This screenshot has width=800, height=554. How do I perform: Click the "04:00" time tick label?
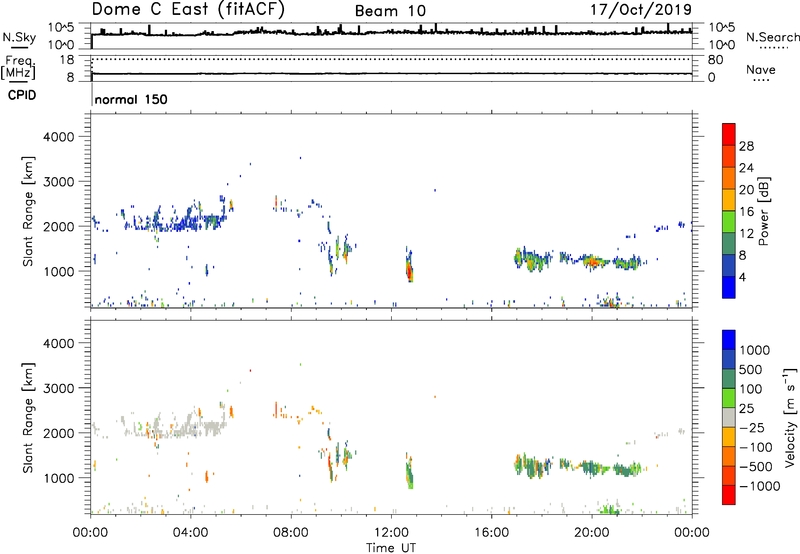[190, 533]
